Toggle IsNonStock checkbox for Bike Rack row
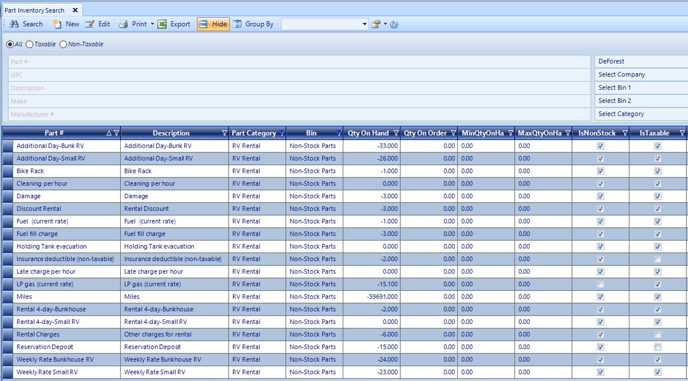688x381 pixels. click(601, 171)
